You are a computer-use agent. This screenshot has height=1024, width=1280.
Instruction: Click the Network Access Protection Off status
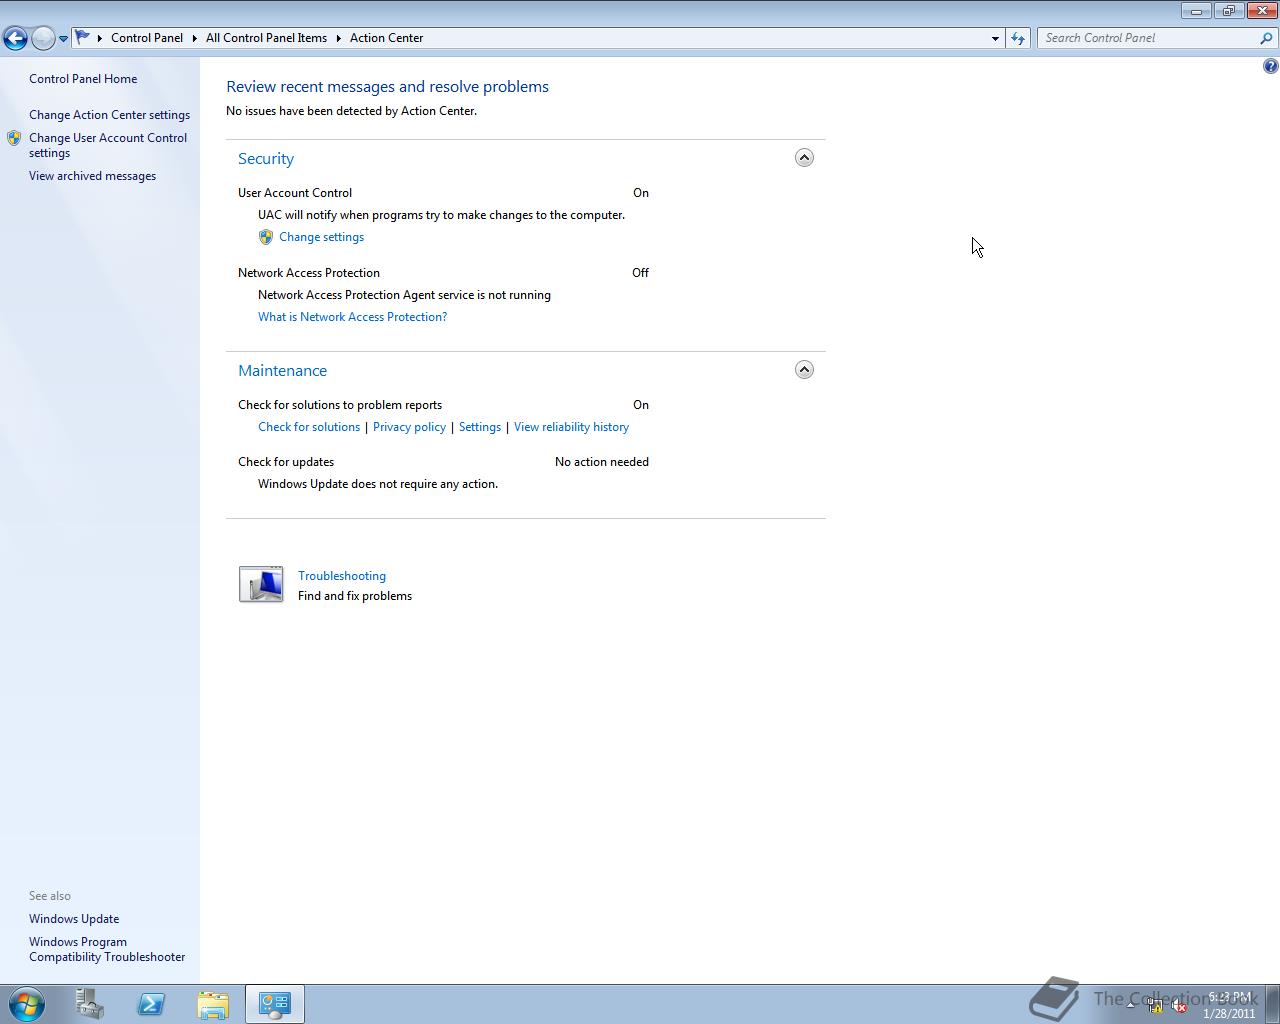(x=641, y=273)
